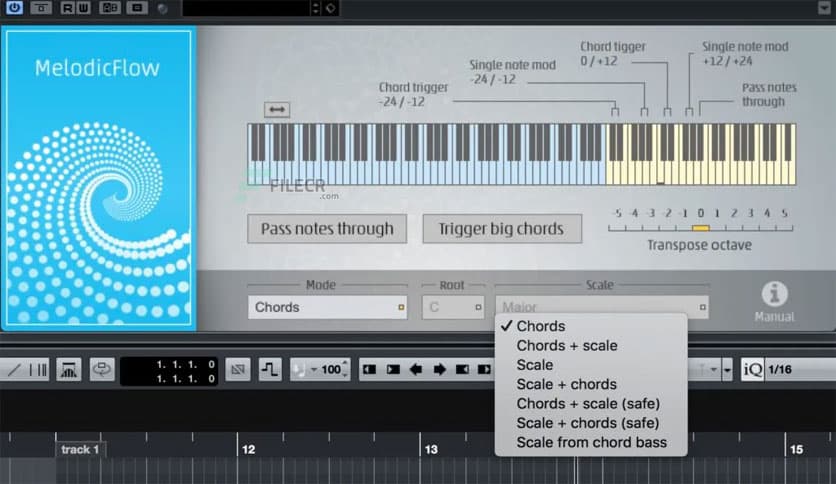The width and height of the screenshot is (836, 484).
Task: Open the plugin header menu arrow at top right
Action: [824, 7]
